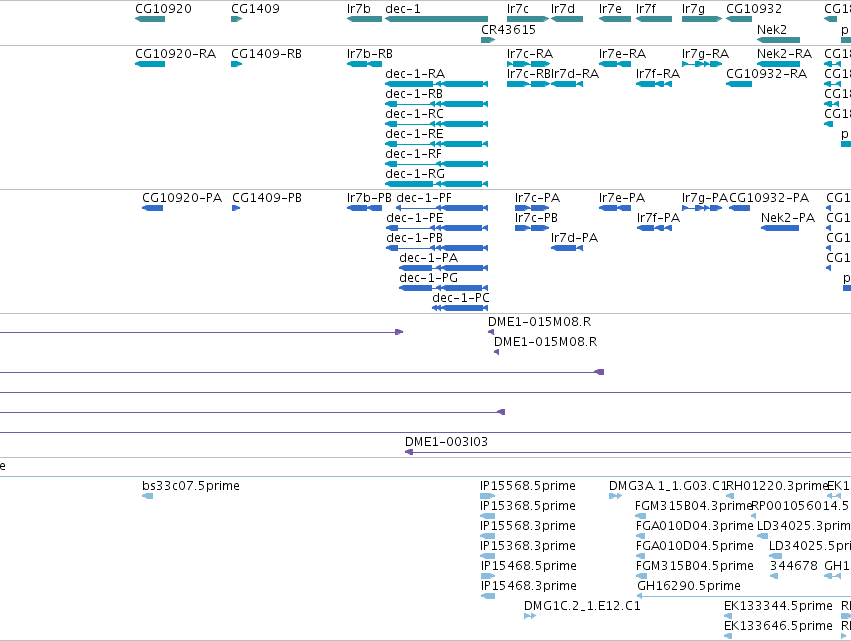
Task: Click the FGA010D04.3prime EST label
Action: [x=695, y=526]
